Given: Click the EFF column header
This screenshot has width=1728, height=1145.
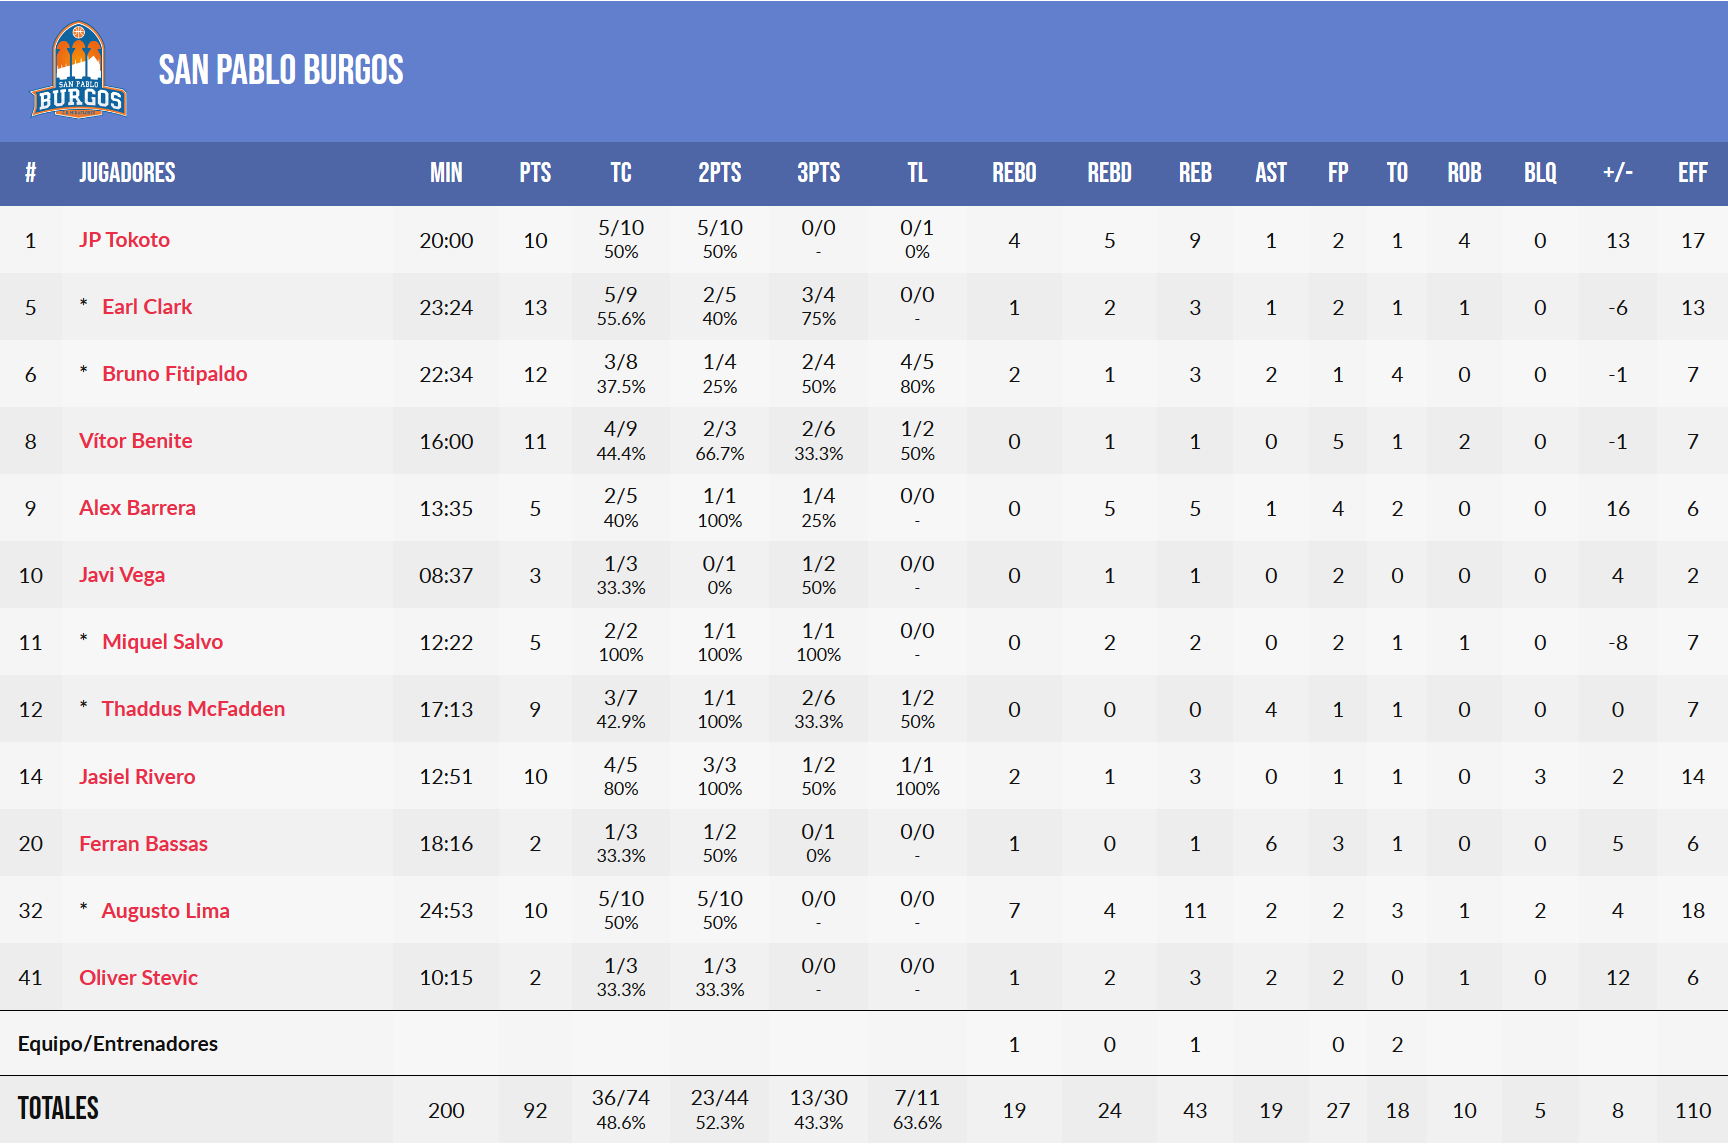Looking at the screenshot, I should [1692, 173].
